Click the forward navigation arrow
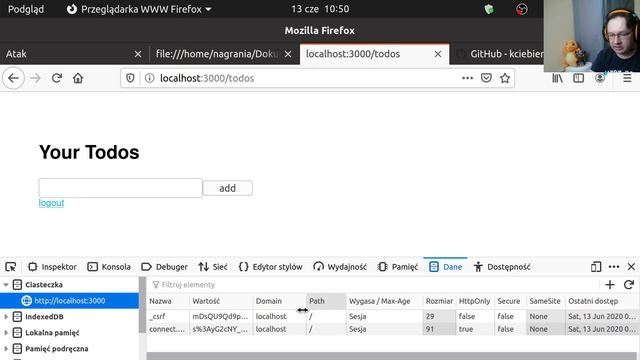 point(36,78)
